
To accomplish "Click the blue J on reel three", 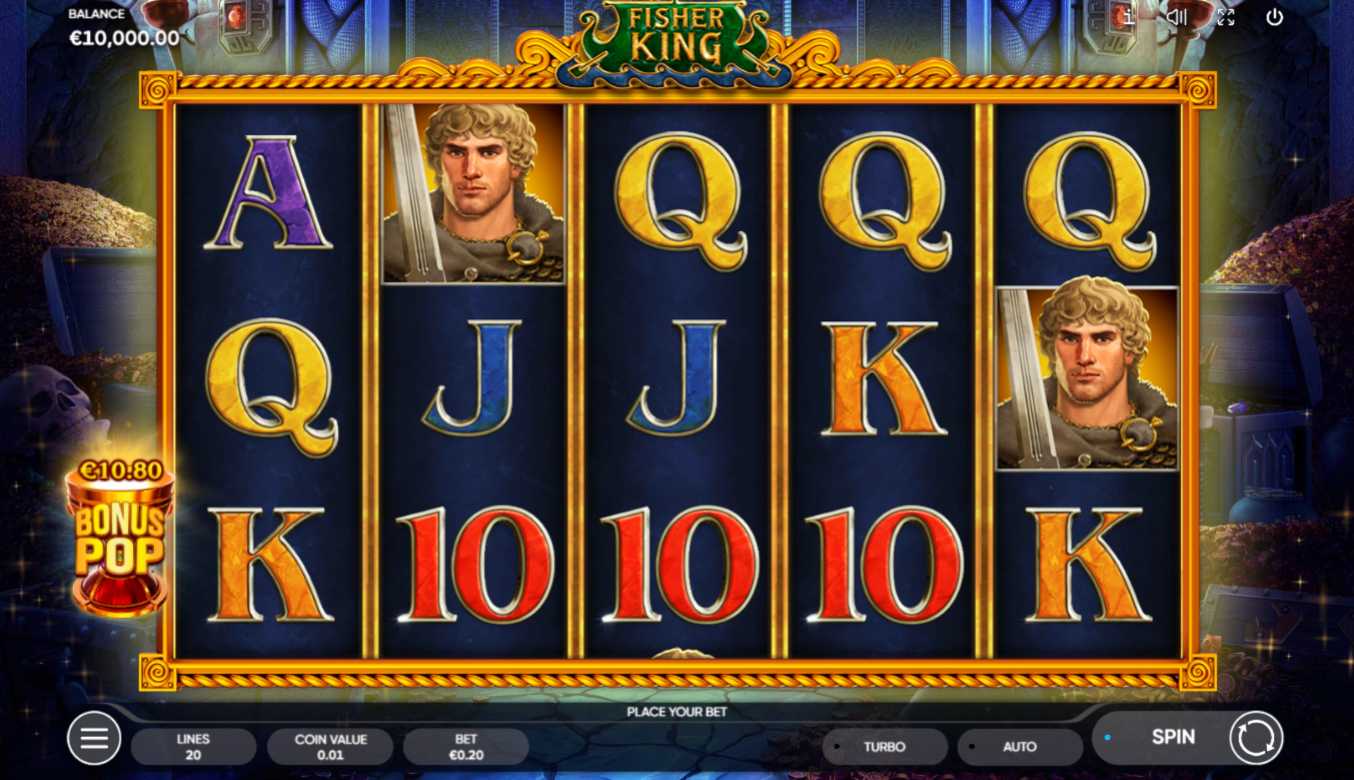I will (x=677, y=378).
